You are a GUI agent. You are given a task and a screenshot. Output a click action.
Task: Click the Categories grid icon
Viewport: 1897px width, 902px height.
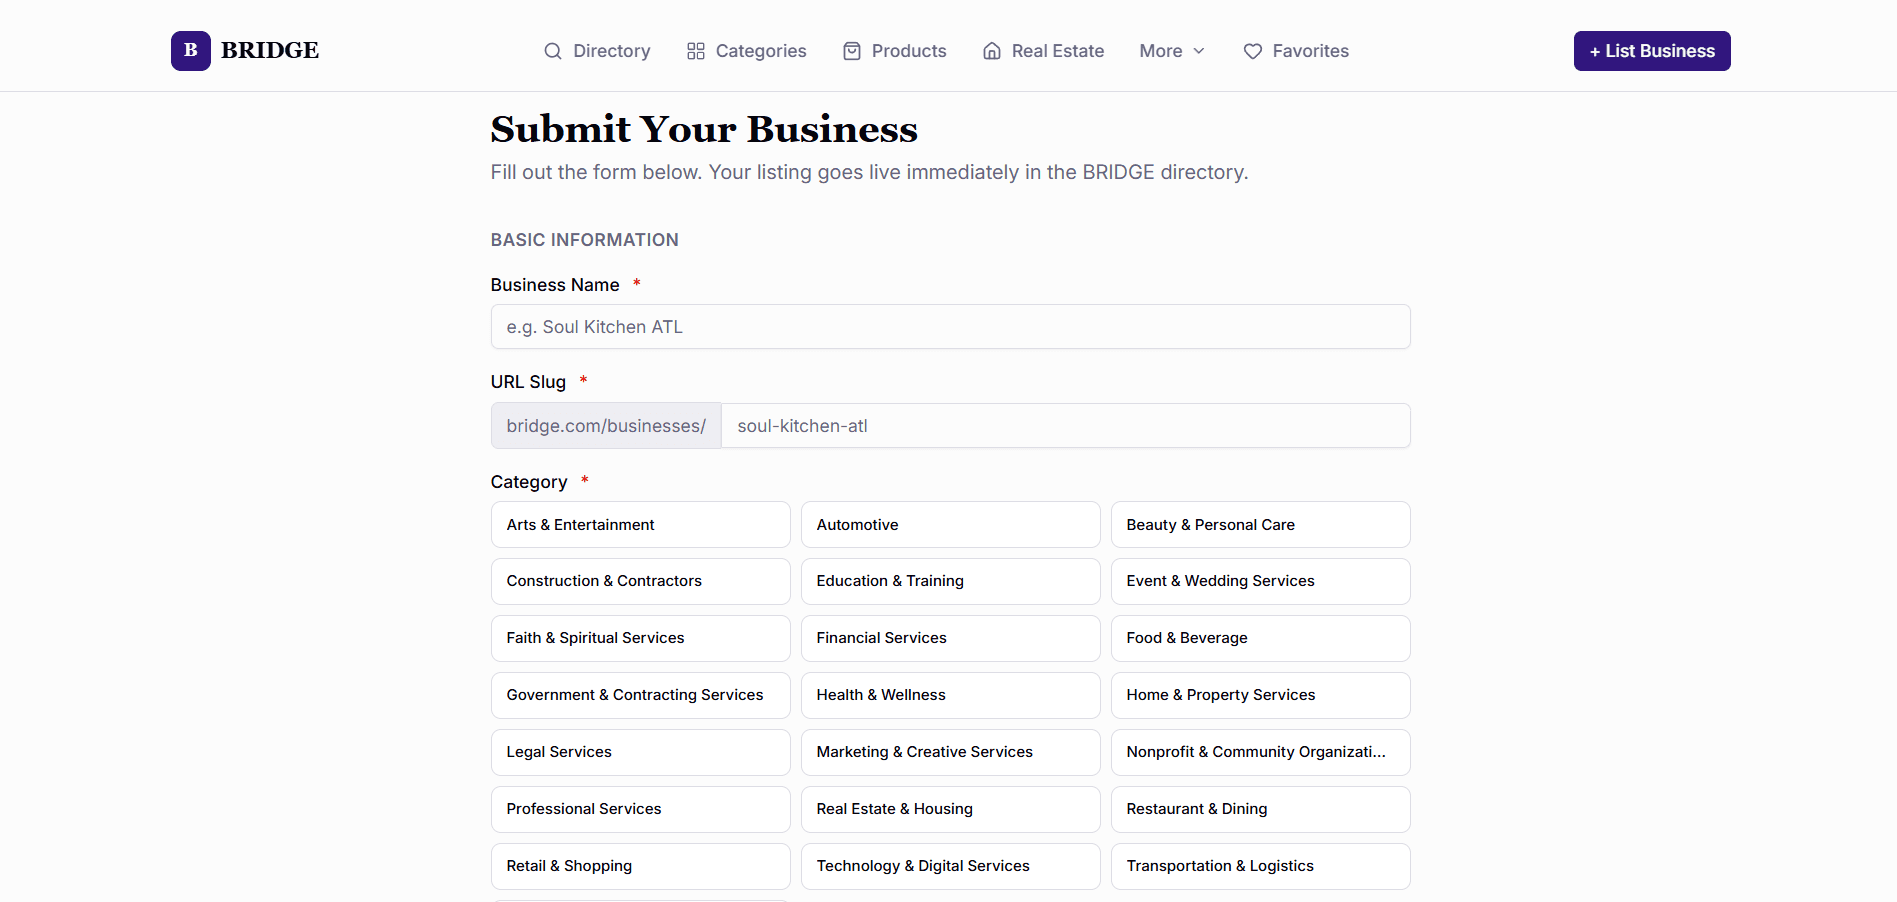[x=696, y=51]
